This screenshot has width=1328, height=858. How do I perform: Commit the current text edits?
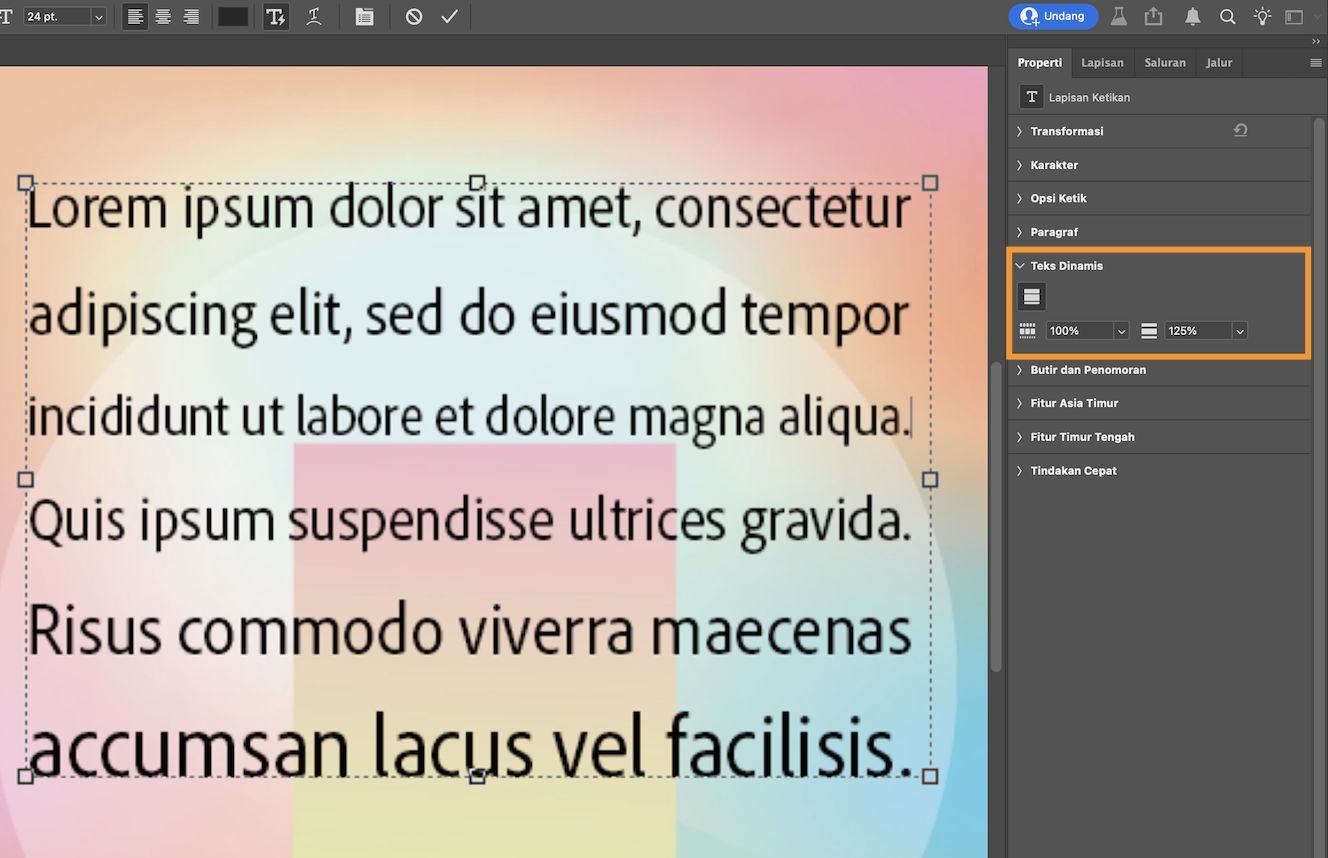point(450,17)
